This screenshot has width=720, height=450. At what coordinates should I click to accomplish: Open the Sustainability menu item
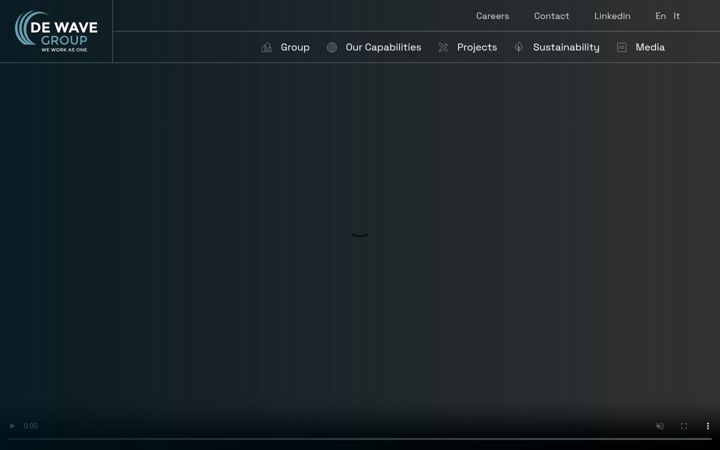coord(566,47)
